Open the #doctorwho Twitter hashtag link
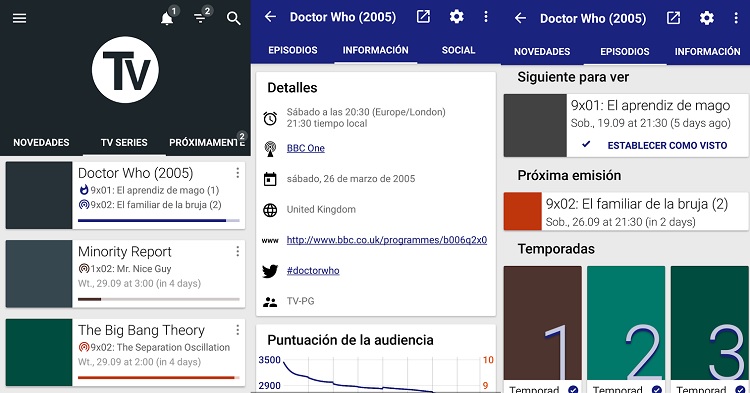The width and height of the screenshot is (750, 393). 313,271
